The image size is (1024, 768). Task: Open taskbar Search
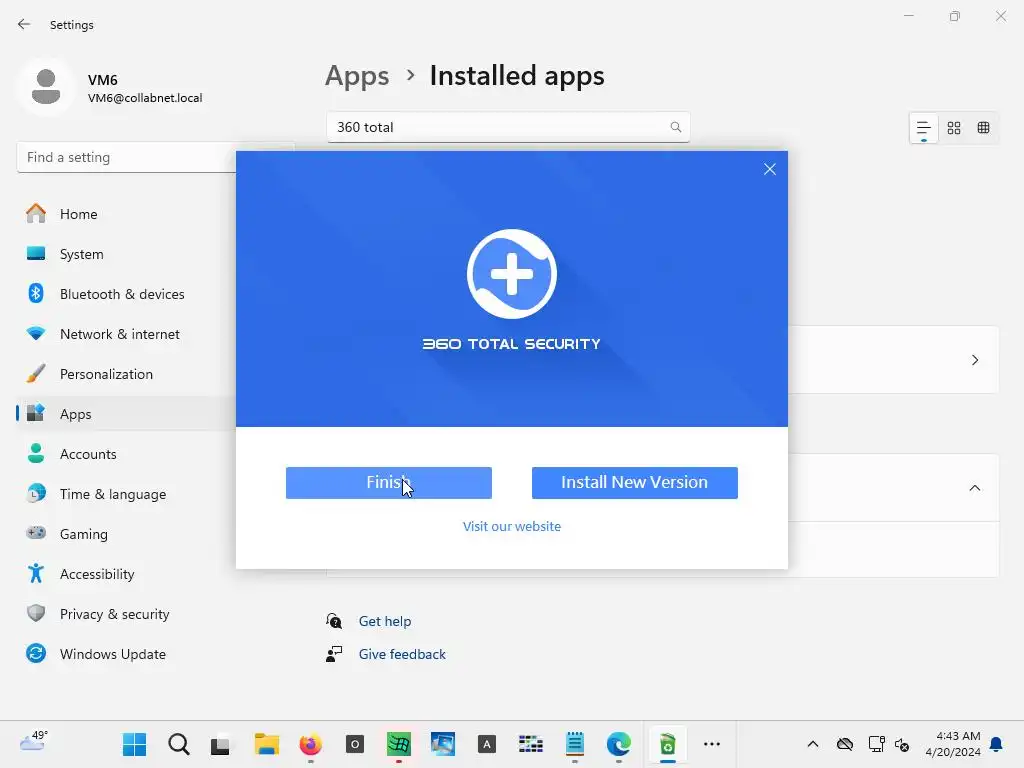tap(178, 744)
